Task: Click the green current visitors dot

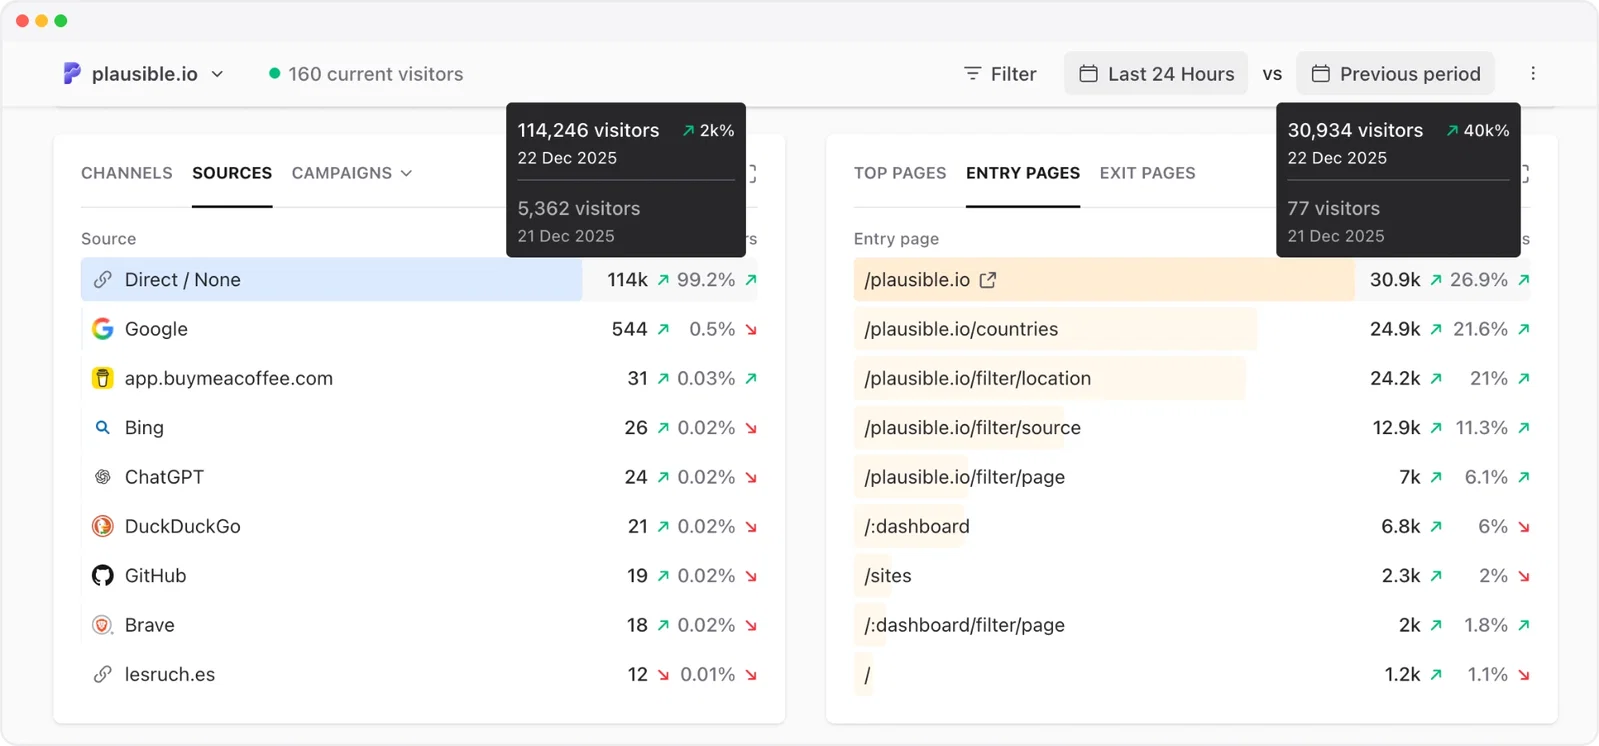Action: (x=274, y=73)
